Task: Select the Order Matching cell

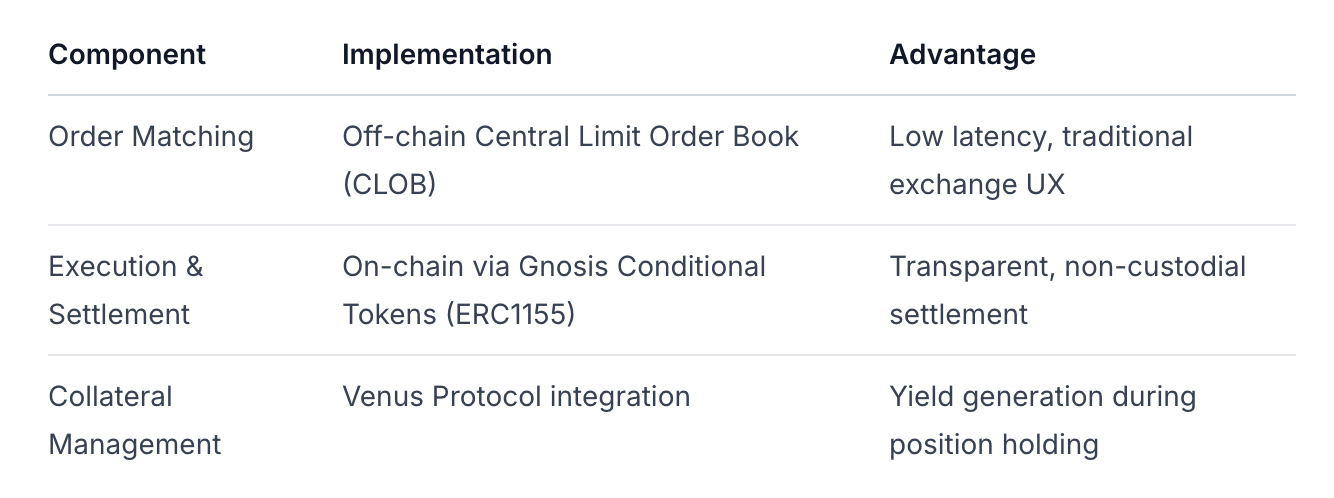Action: pos(151,136)
